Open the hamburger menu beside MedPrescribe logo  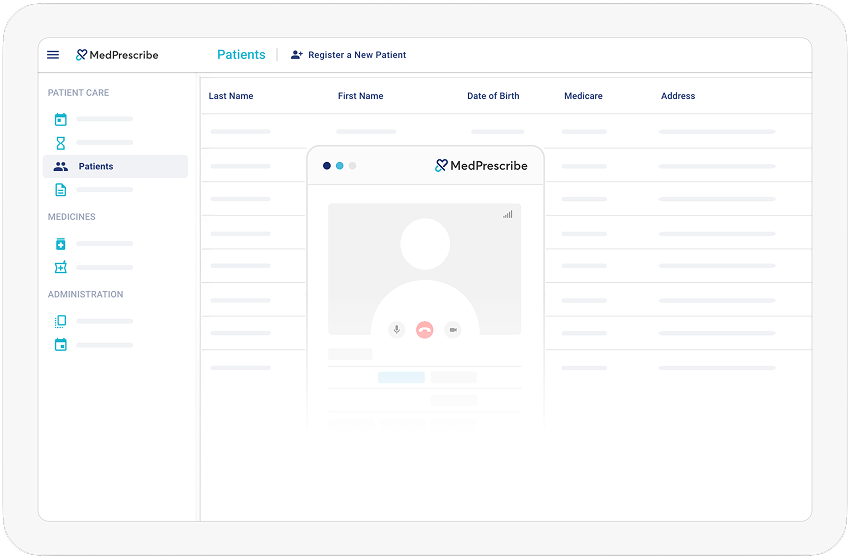(53, 55)
